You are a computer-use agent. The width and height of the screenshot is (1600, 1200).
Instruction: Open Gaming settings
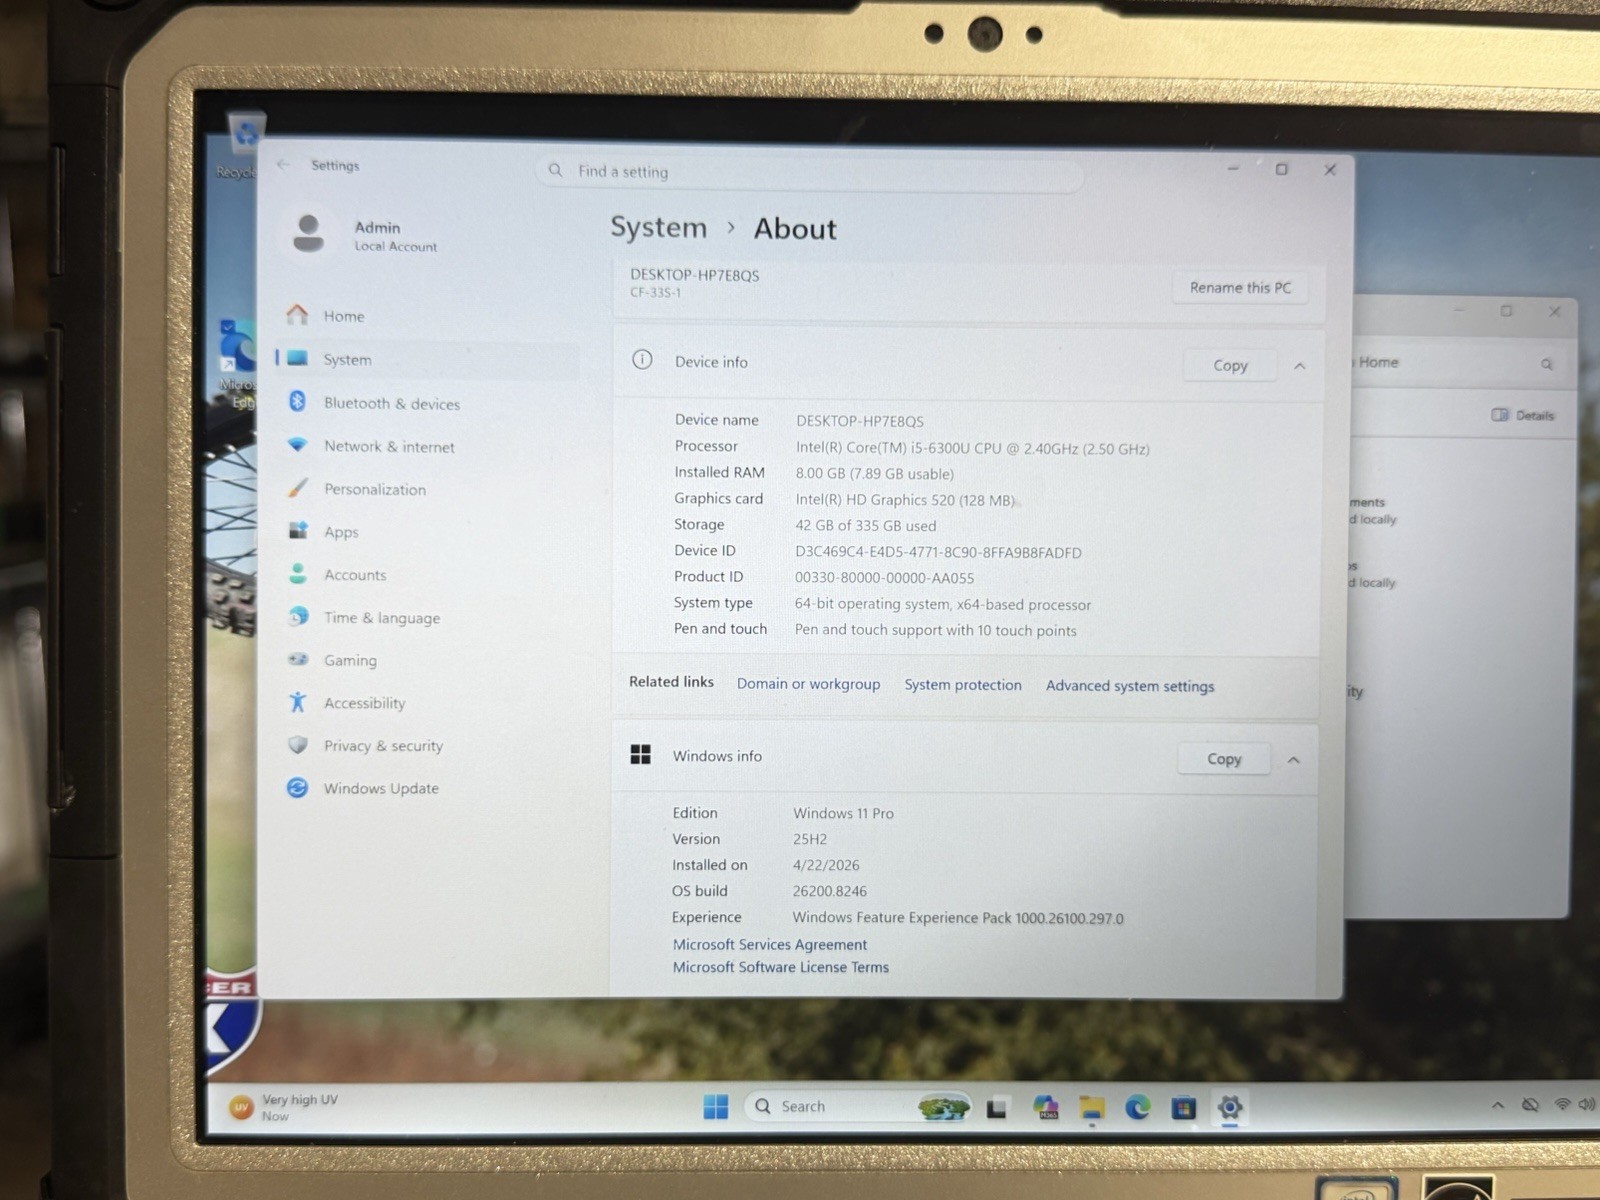350,660
